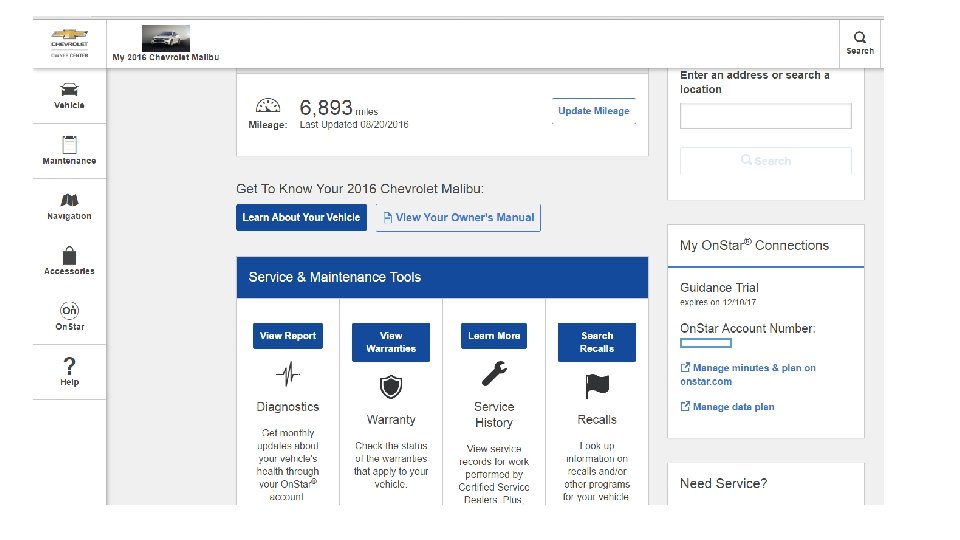Focus the address or location input field
960x540 pixels.
point(765,116)
